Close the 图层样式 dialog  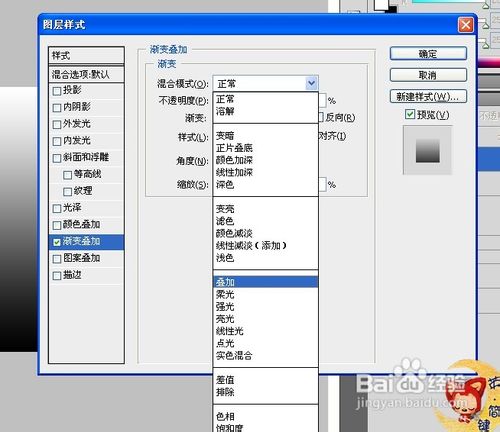coord(466,25)
